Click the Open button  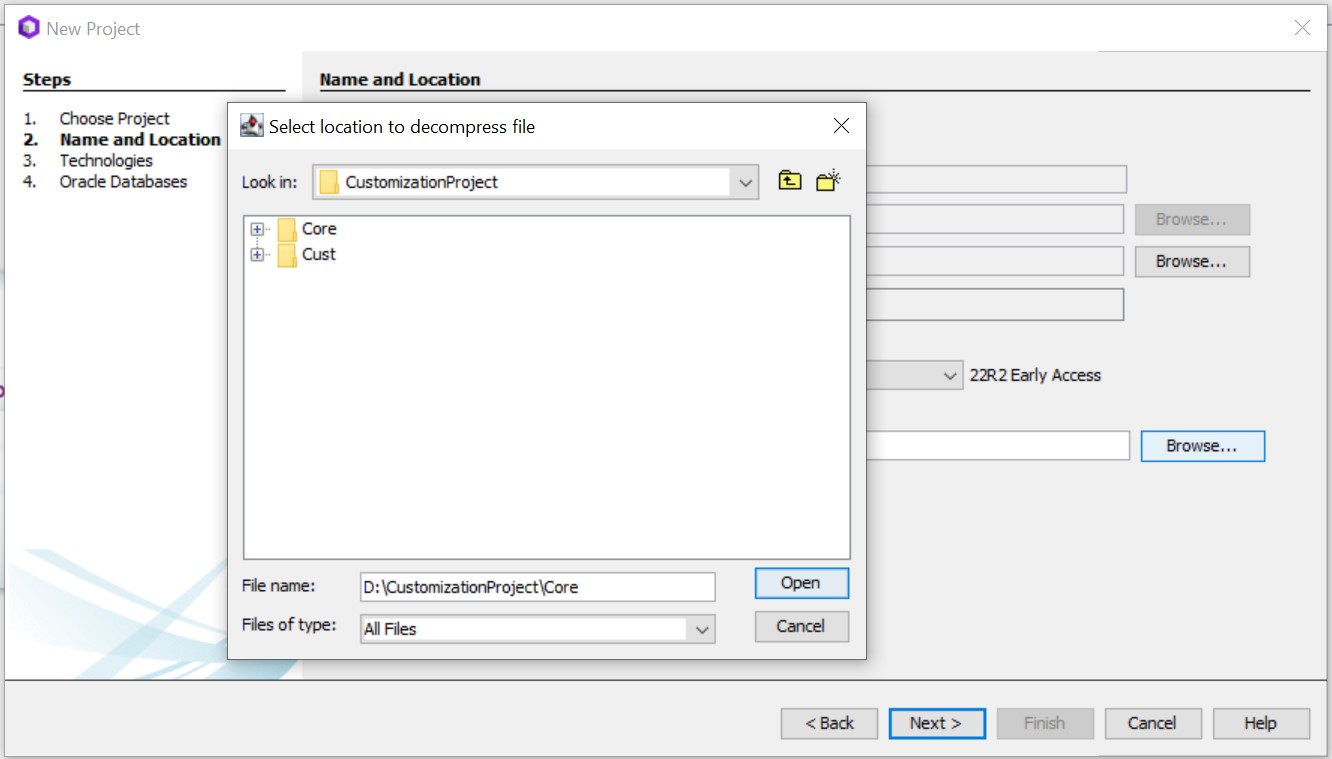(801, 583)
